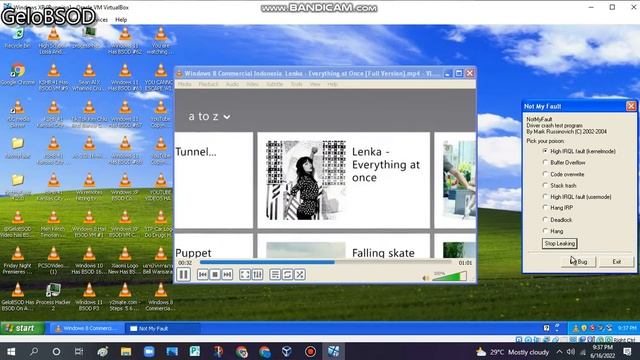Open VLC Audio menu
640x360 pixels.
(232, 84)
